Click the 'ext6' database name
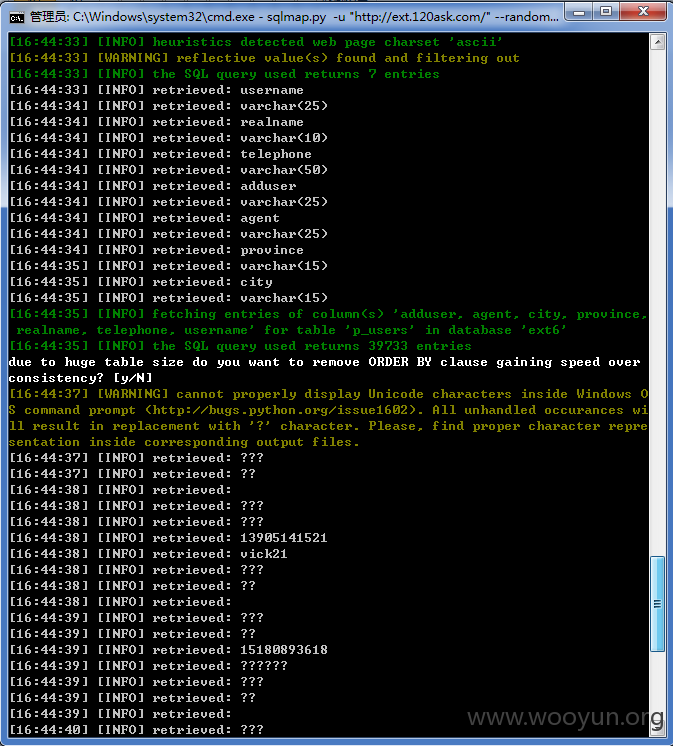The height and width of the screenshot is (746, 673). pos(544,330)
